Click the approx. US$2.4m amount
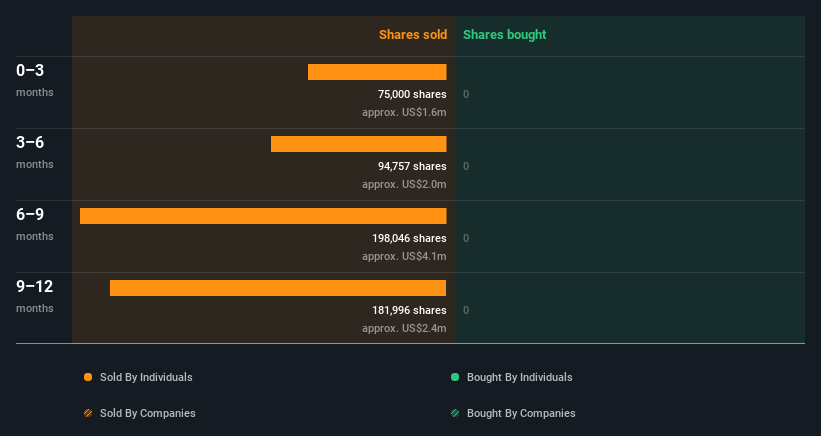This screenshot has width=821, height=436. [x=404, y=328]
